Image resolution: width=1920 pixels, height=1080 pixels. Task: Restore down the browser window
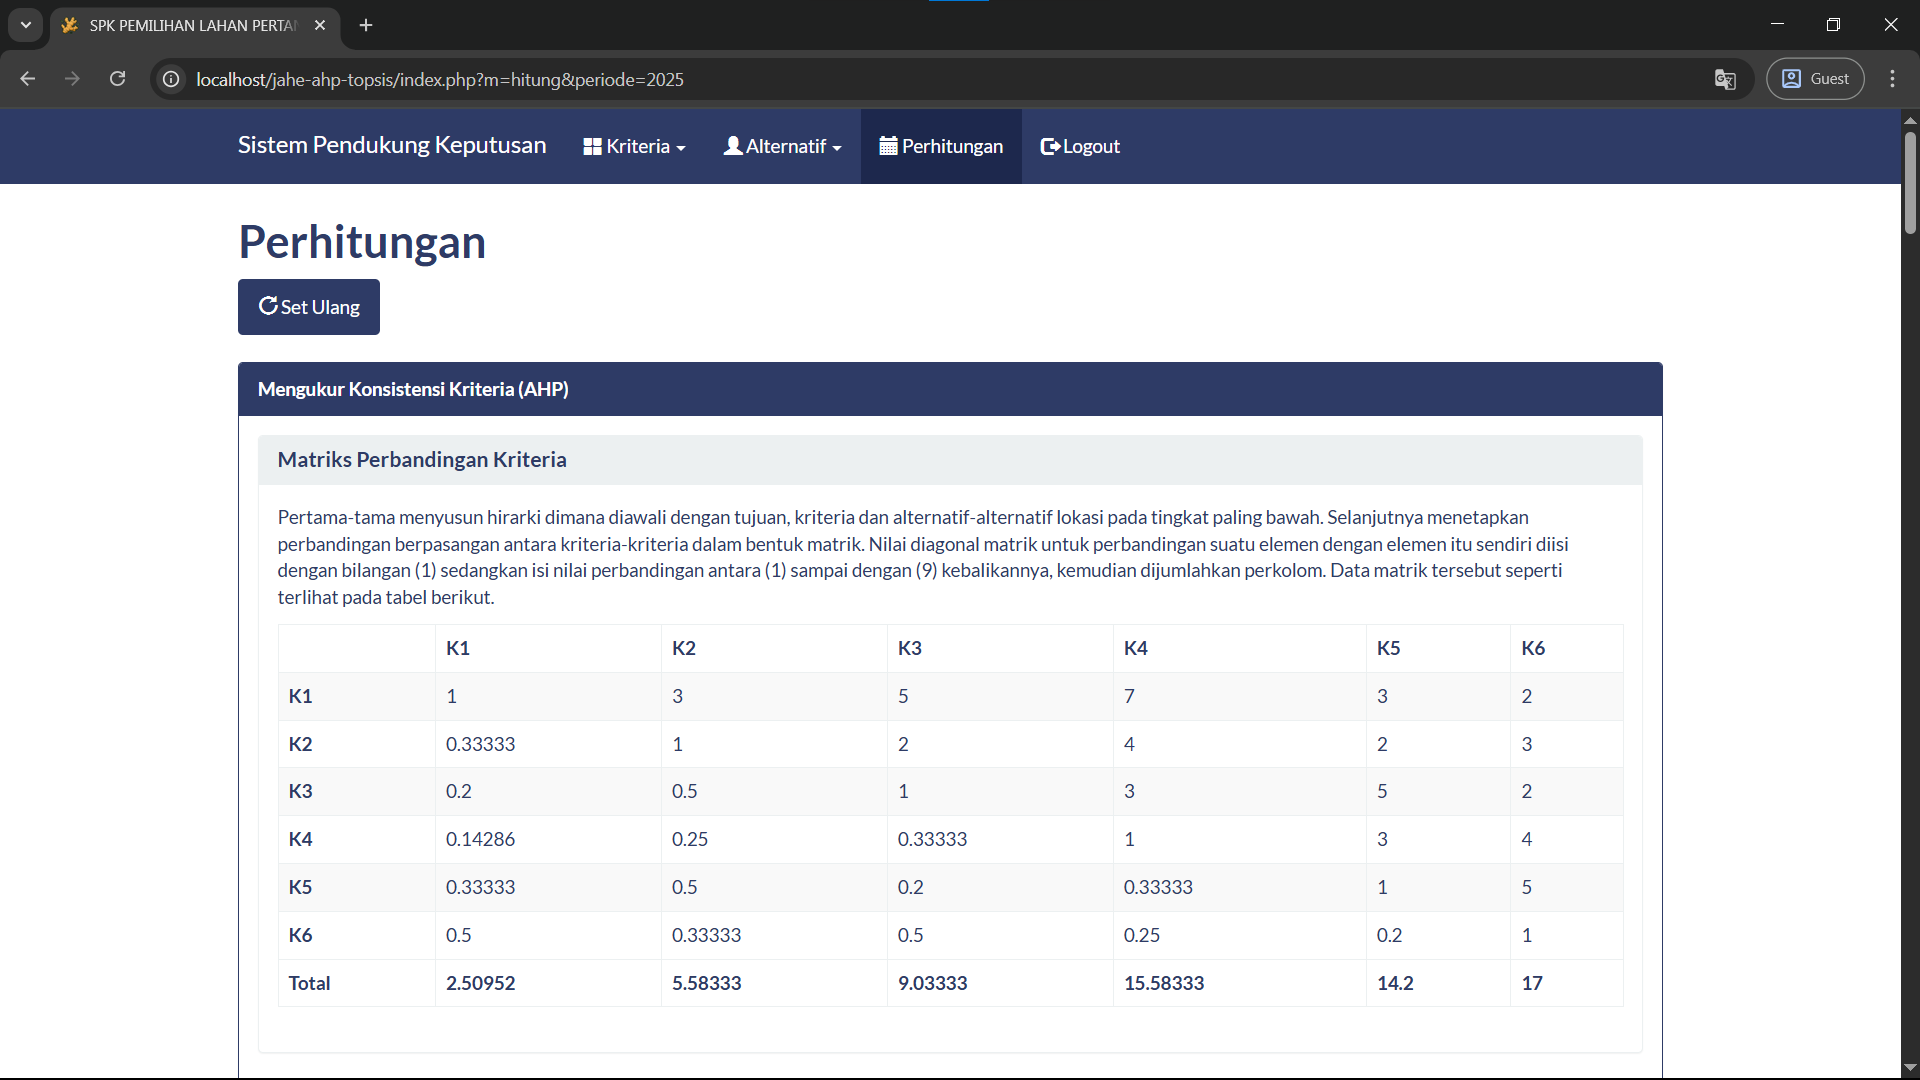tap(1833, 25)
